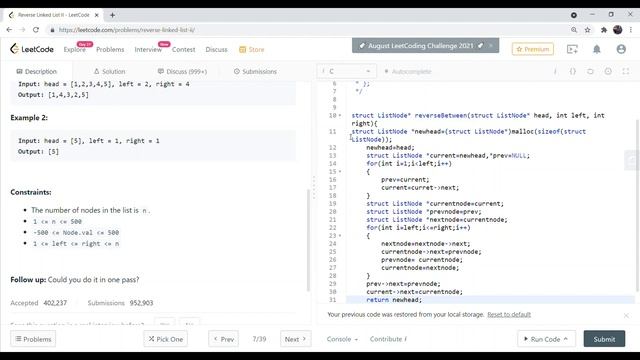640x360 pixels.
Task: Open the Interview navigation item
Action: pos(148,49)
